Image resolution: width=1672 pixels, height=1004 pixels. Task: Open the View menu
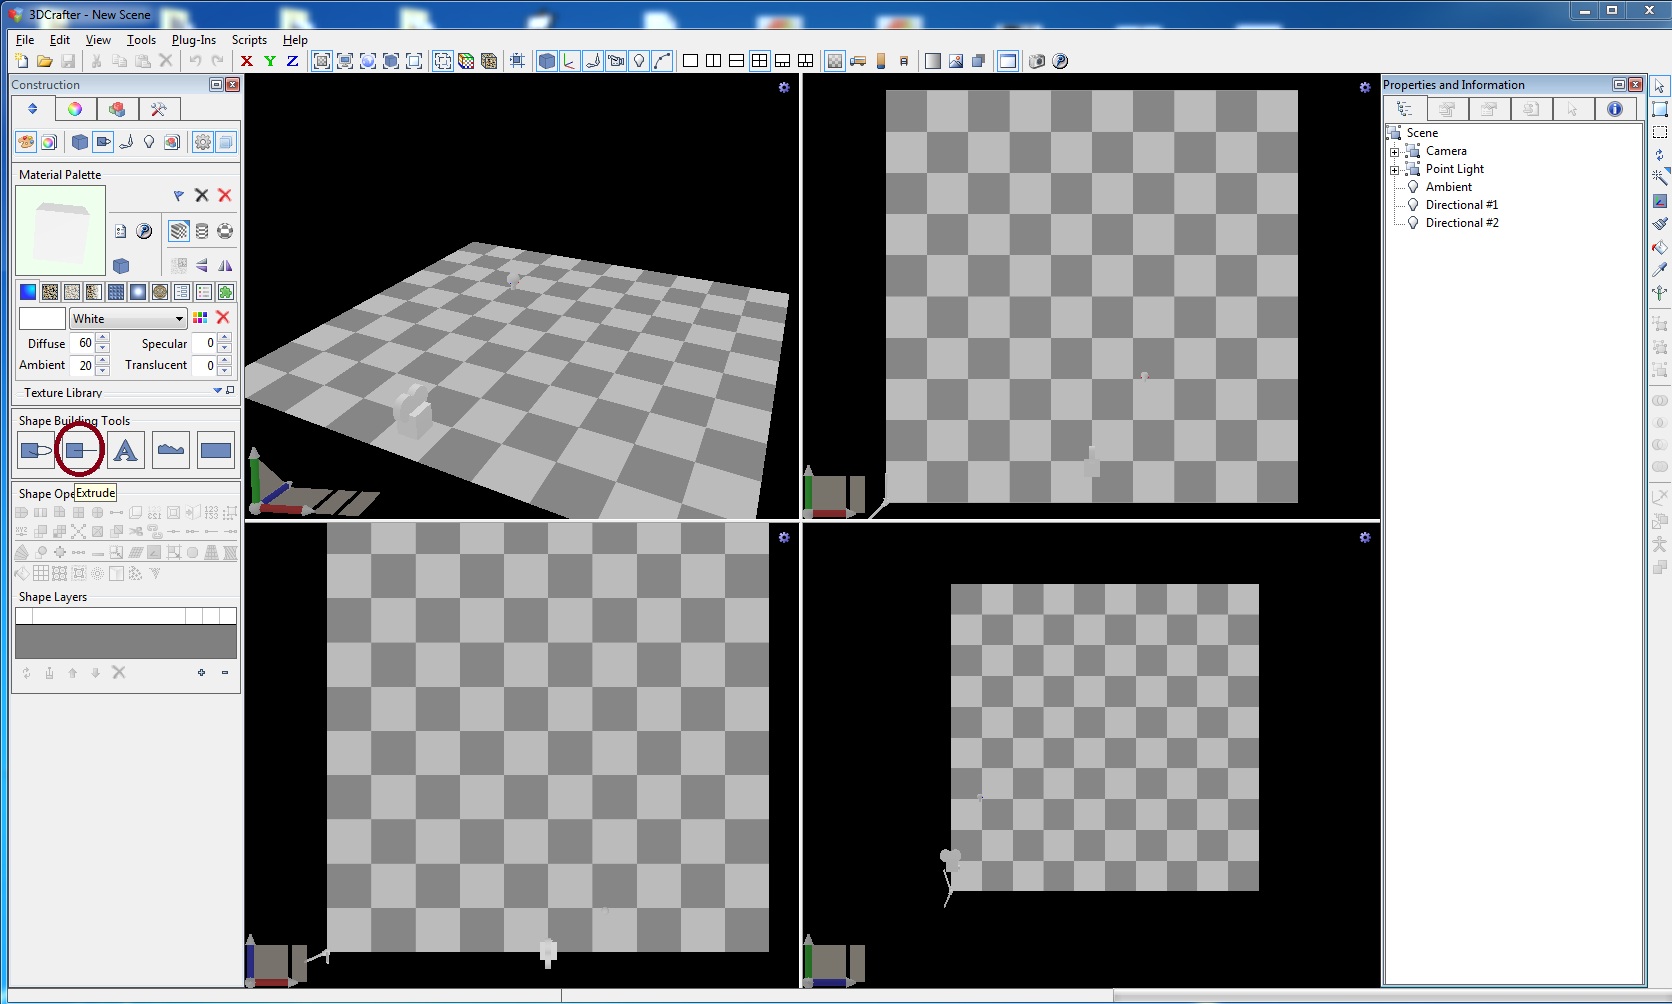coord(98,40)
